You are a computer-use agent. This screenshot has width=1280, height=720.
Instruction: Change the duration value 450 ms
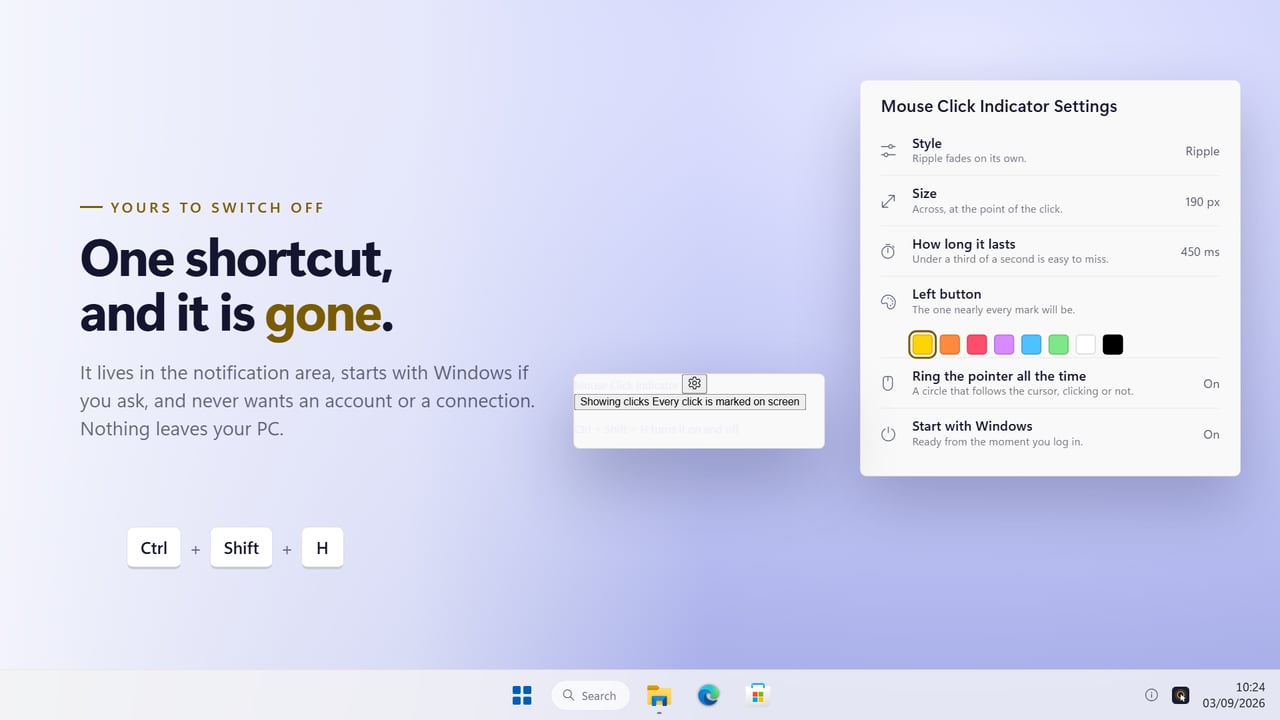click(1200, 251)
